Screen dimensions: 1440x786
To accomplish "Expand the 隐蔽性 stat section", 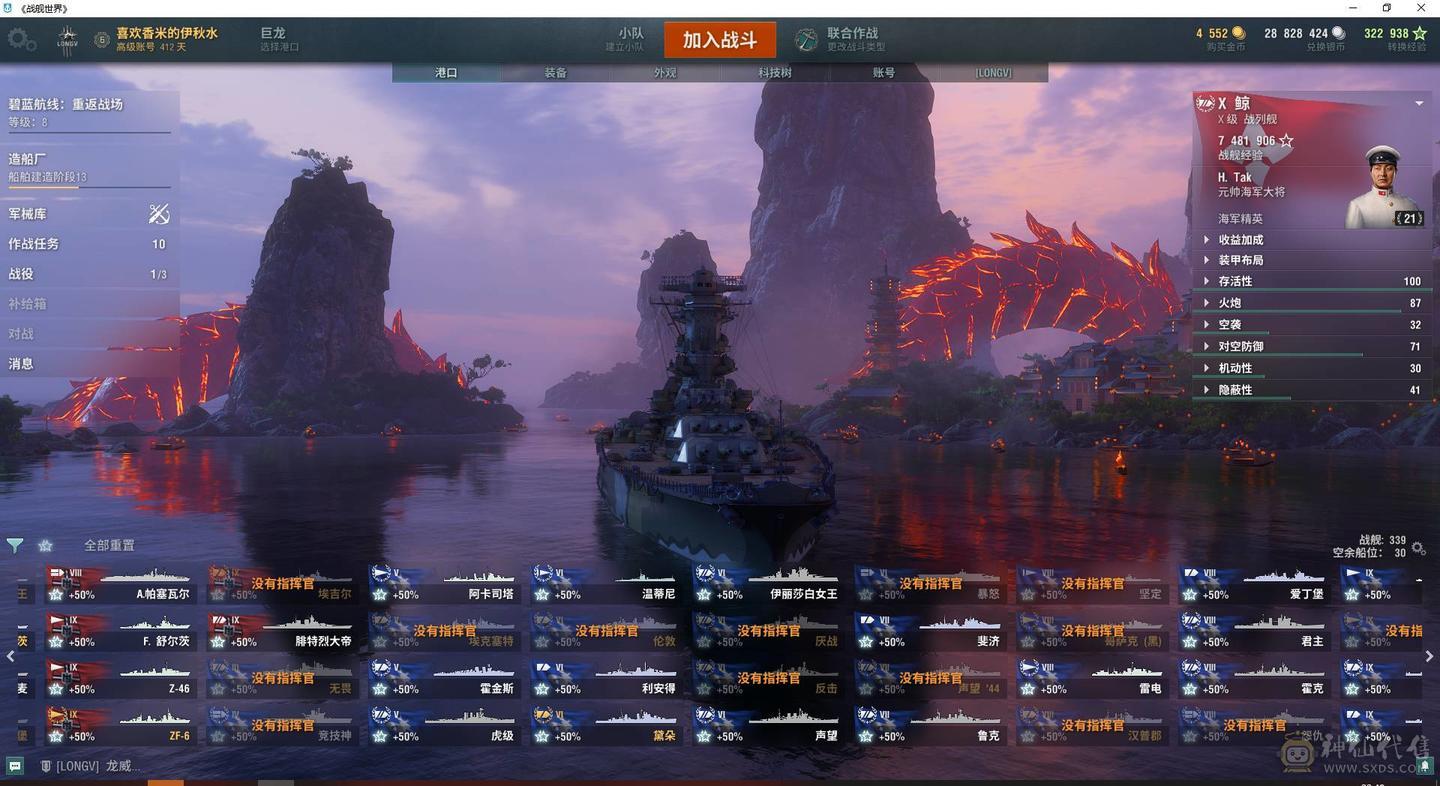I will [x=1313, y=390].
